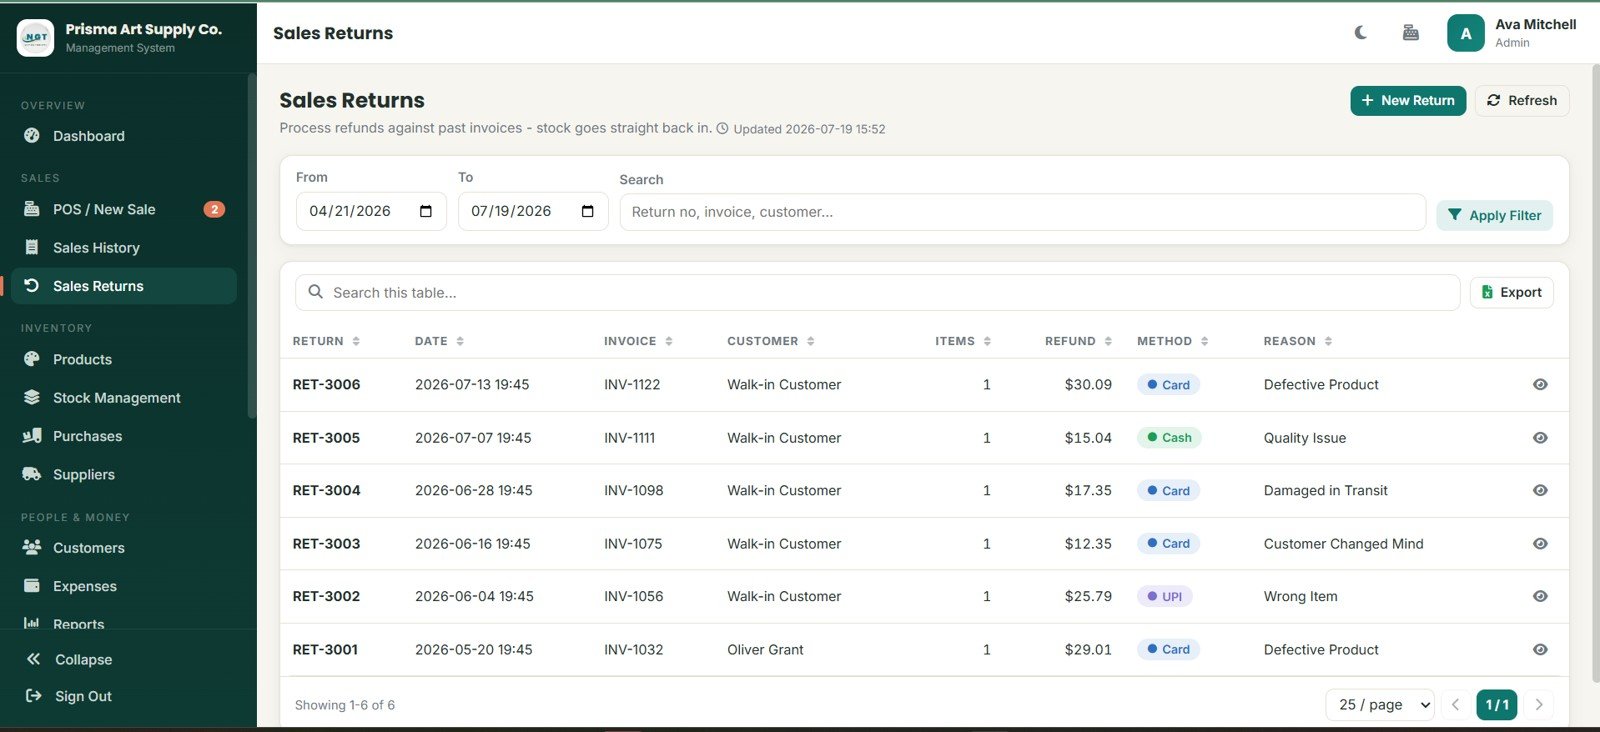
Task: Click invoice INV-1098
Action: click(x=633, y=491)
